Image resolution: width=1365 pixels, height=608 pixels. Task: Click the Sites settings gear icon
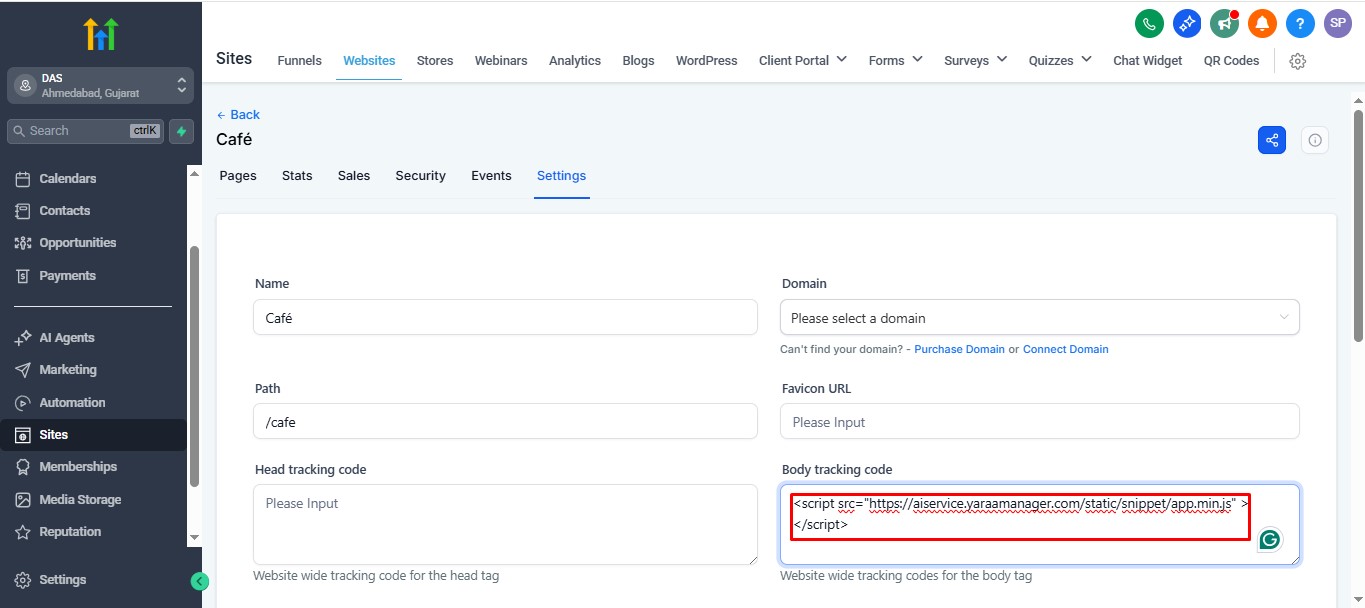[x=1297, y=61]
